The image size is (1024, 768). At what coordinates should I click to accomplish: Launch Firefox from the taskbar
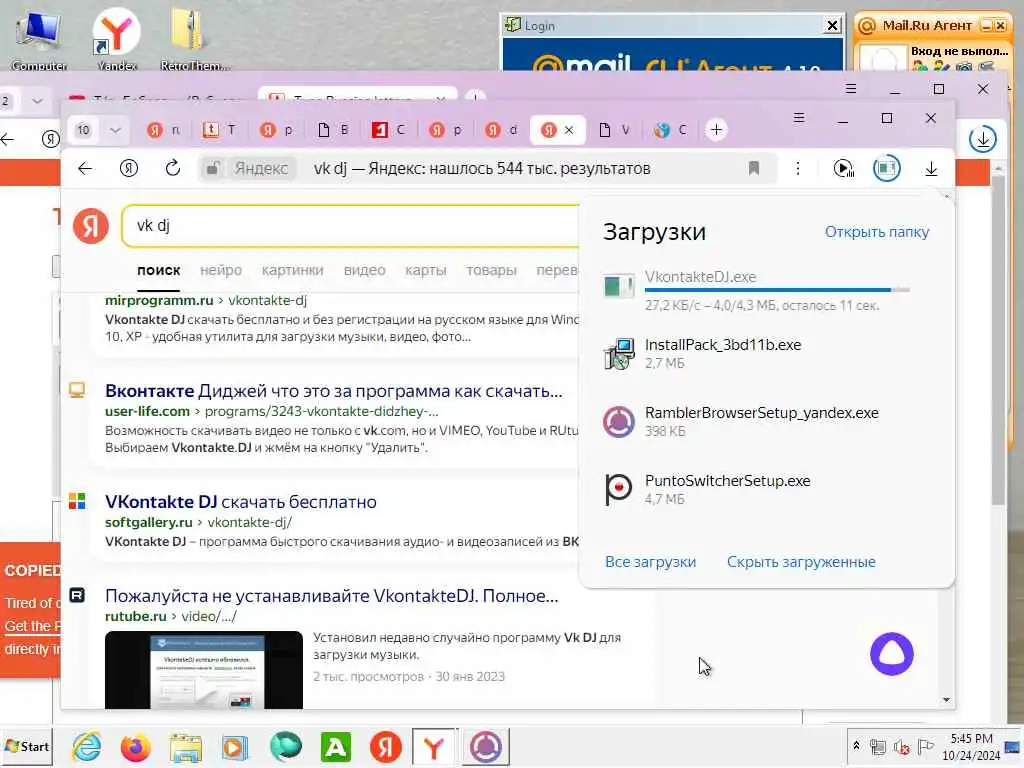tap(135, 747)
